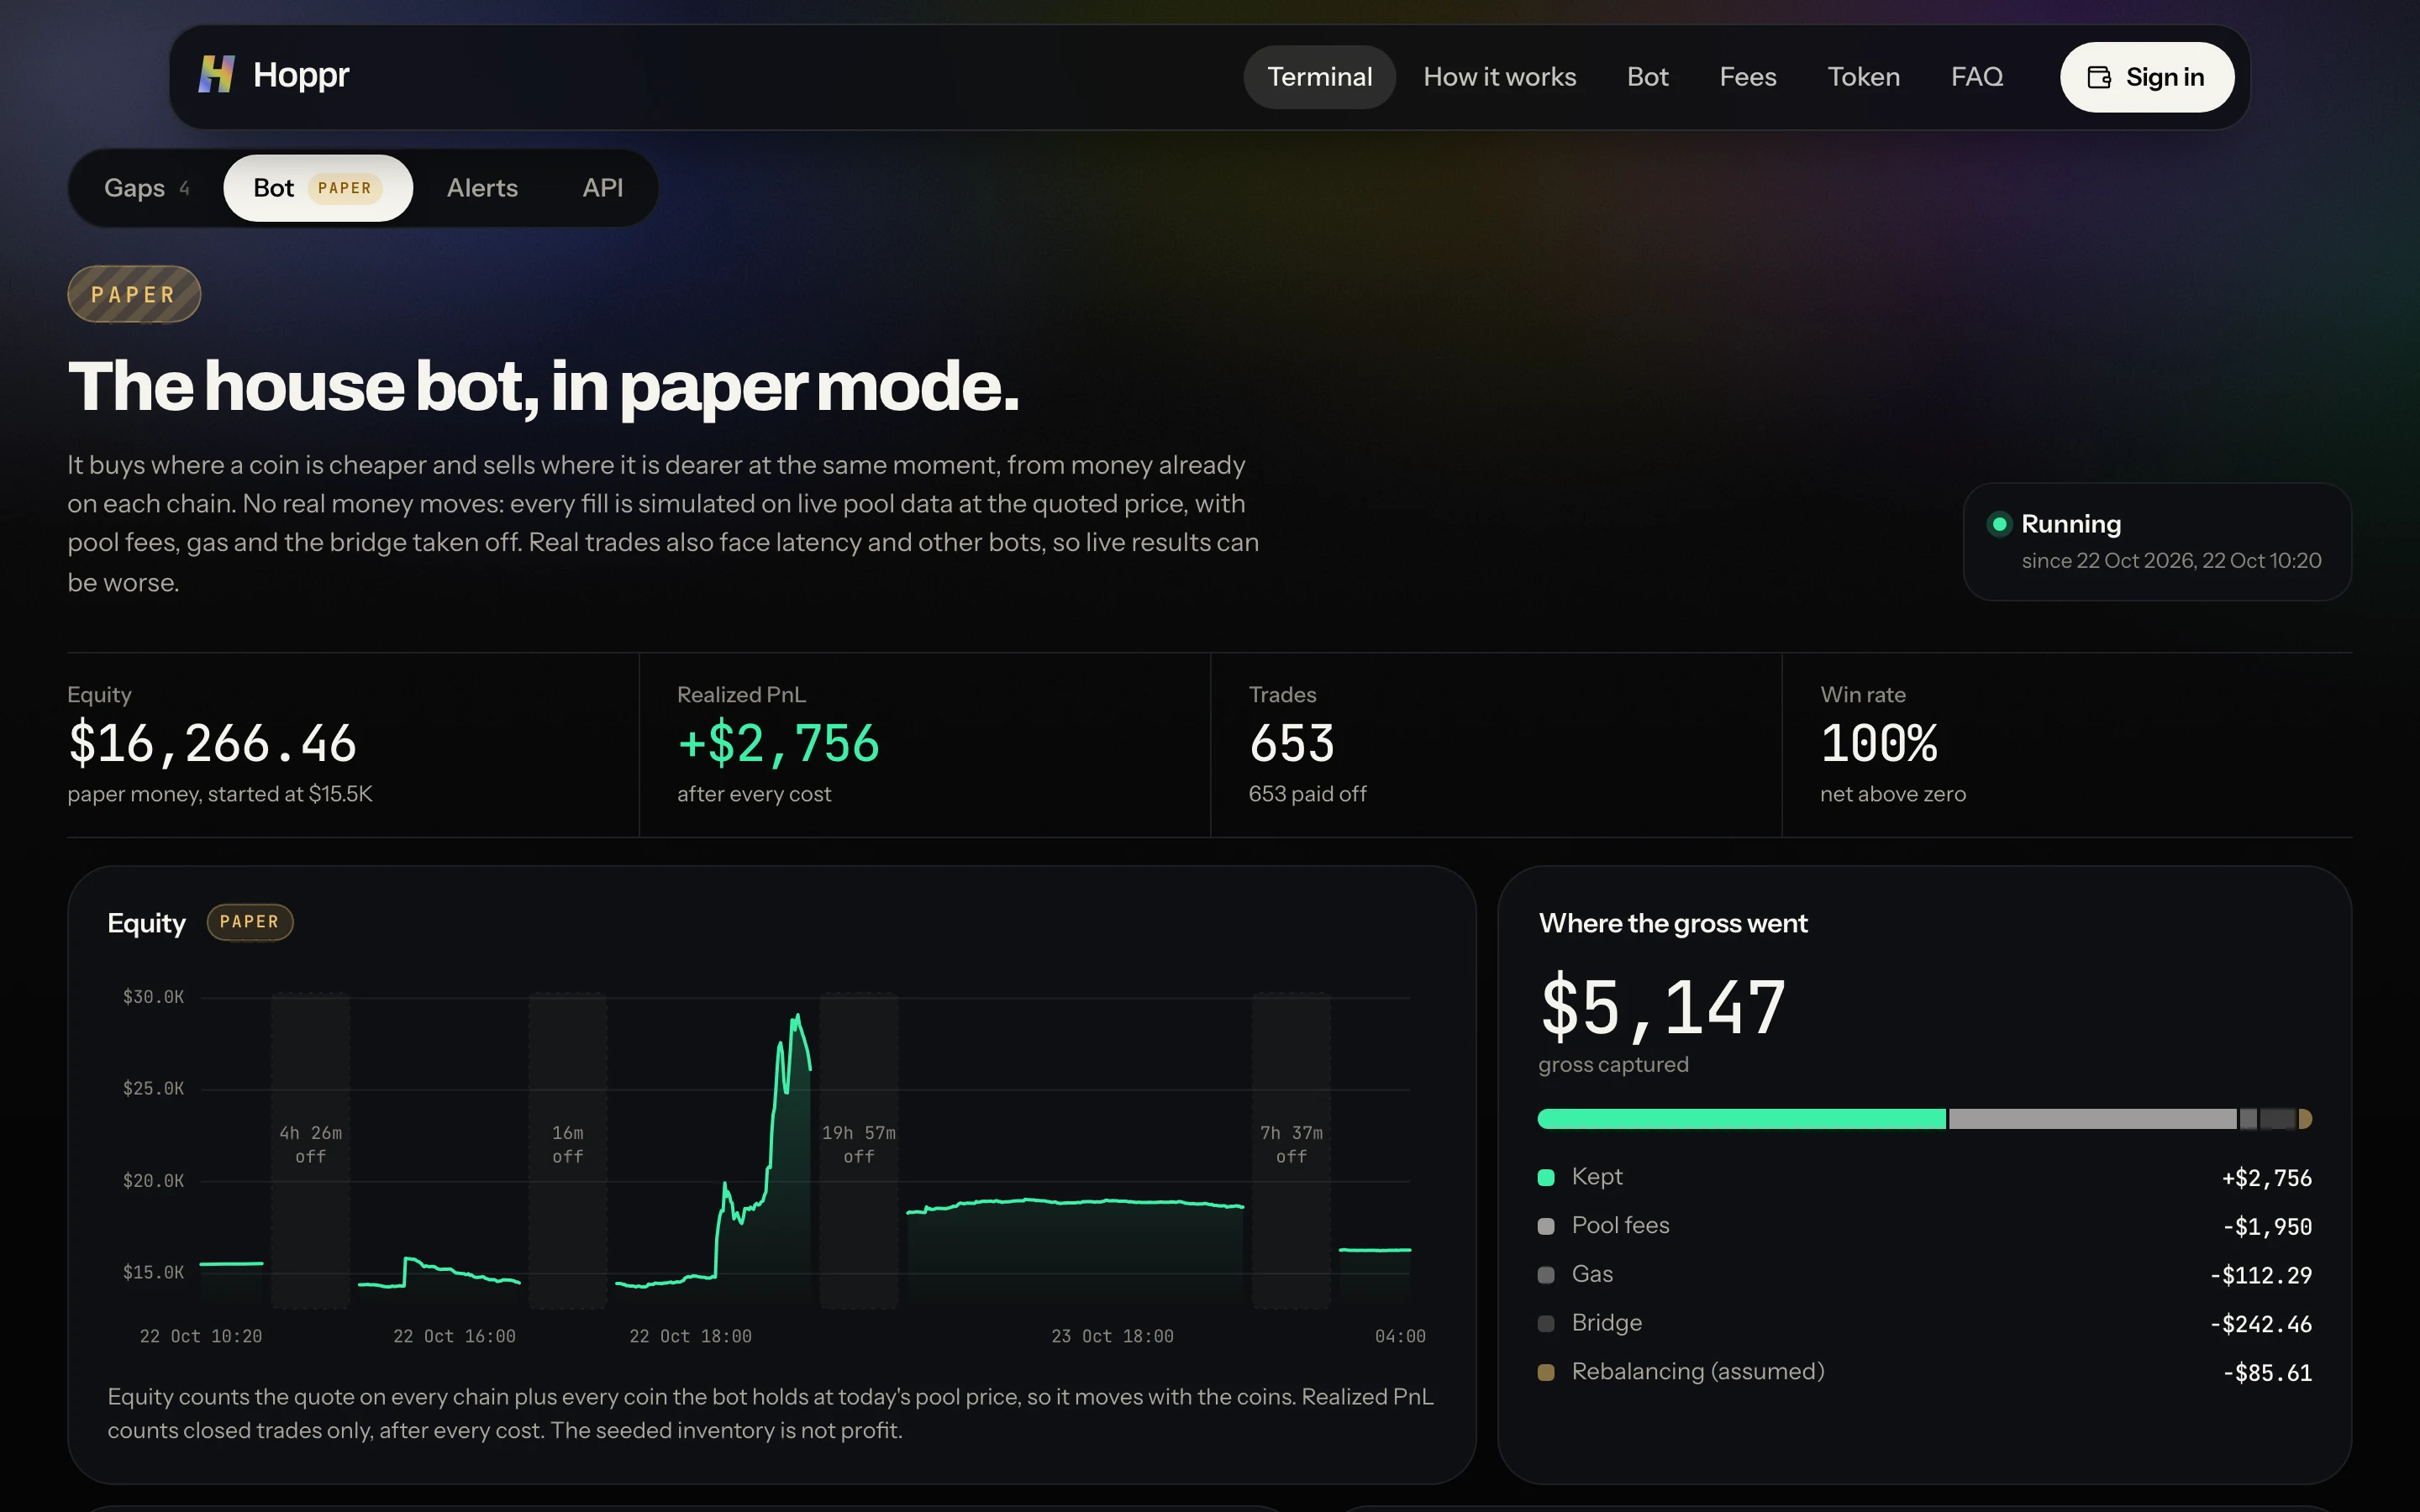The image size is (2420, 1512).
Task: Click the Hoppr brand name
Action: point(301,75)
